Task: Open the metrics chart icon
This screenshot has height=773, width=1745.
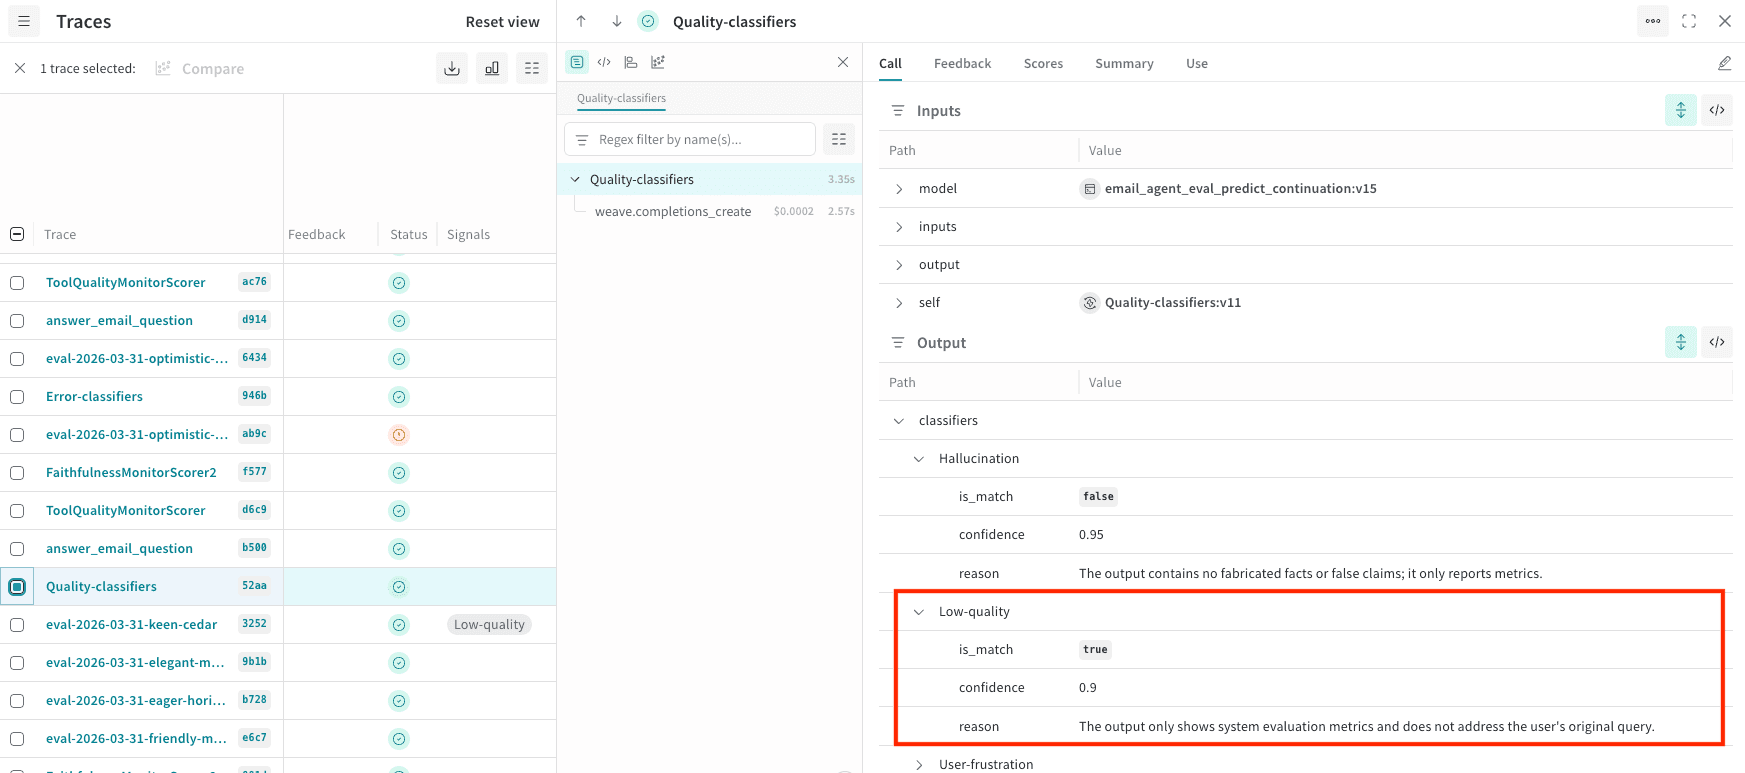Action: pyautogui.click(x=492, y=68)
